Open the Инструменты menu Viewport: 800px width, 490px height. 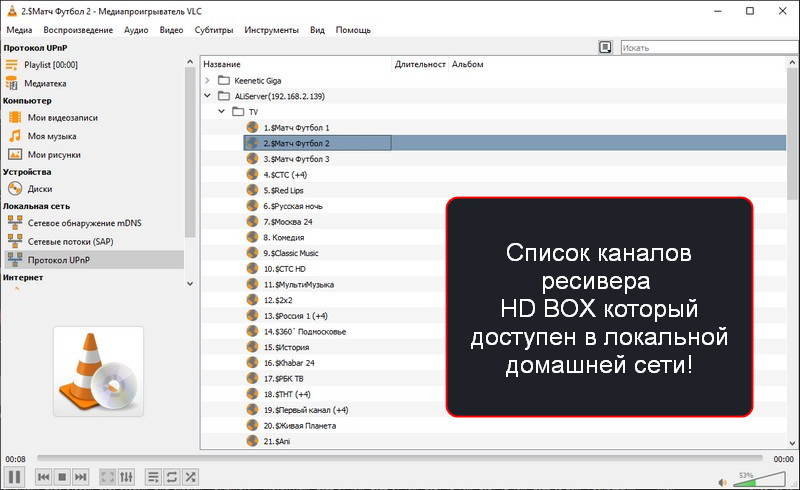(x=271, y=30)
